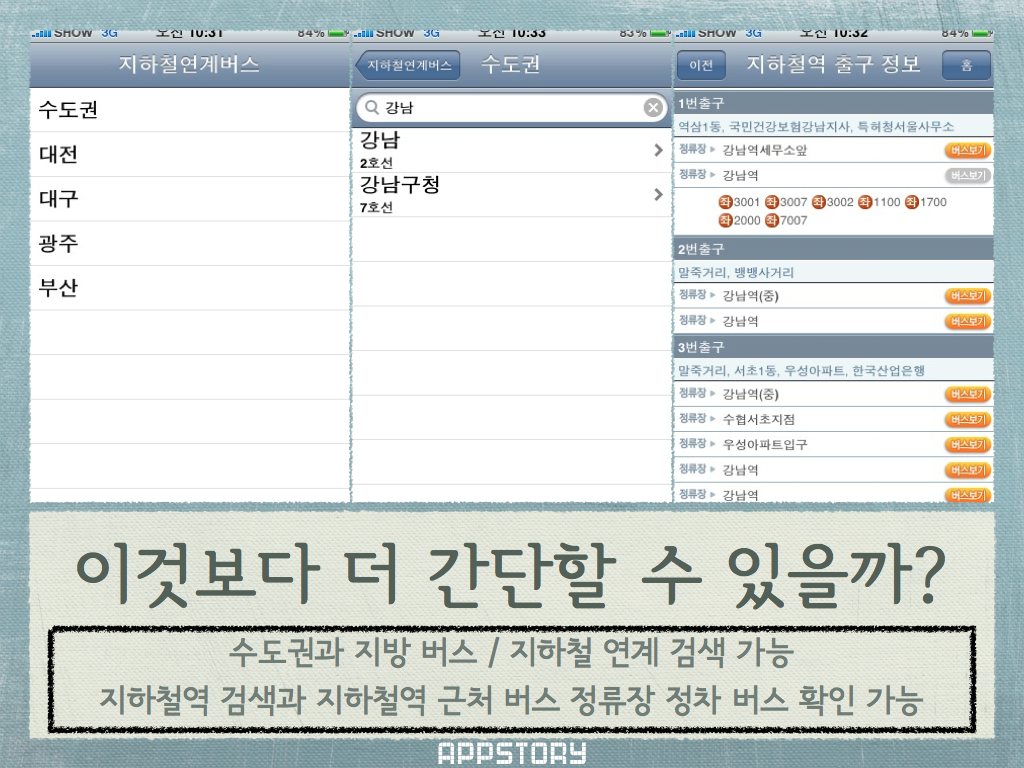
Task: Tap the 좌 badge for bus 3001
Action: coord(725,202)
